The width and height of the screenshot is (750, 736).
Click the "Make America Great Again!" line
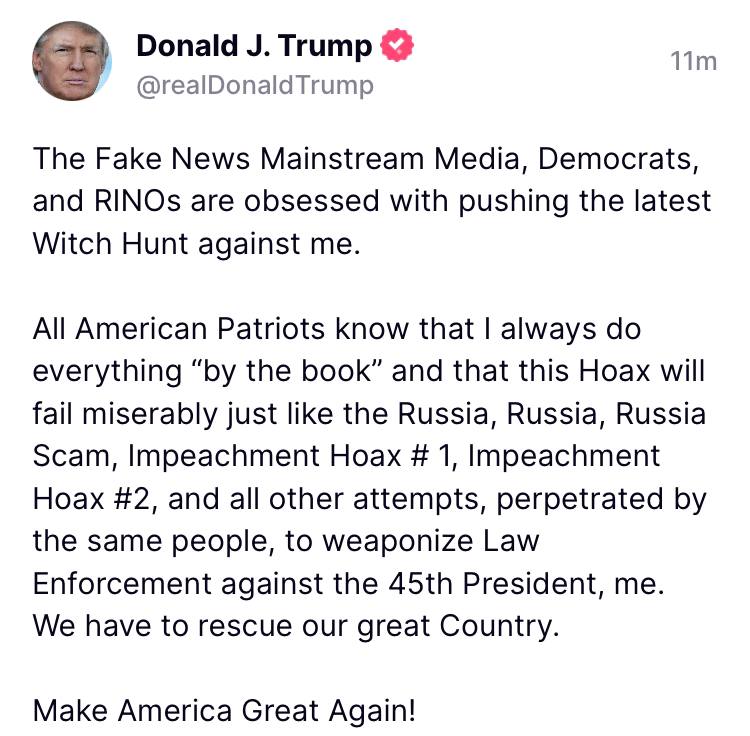pyautogui.click(x=224, y=710)
